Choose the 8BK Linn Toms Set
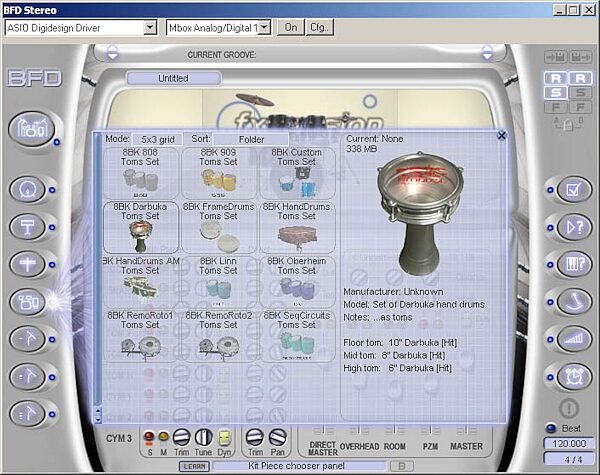 218,282
